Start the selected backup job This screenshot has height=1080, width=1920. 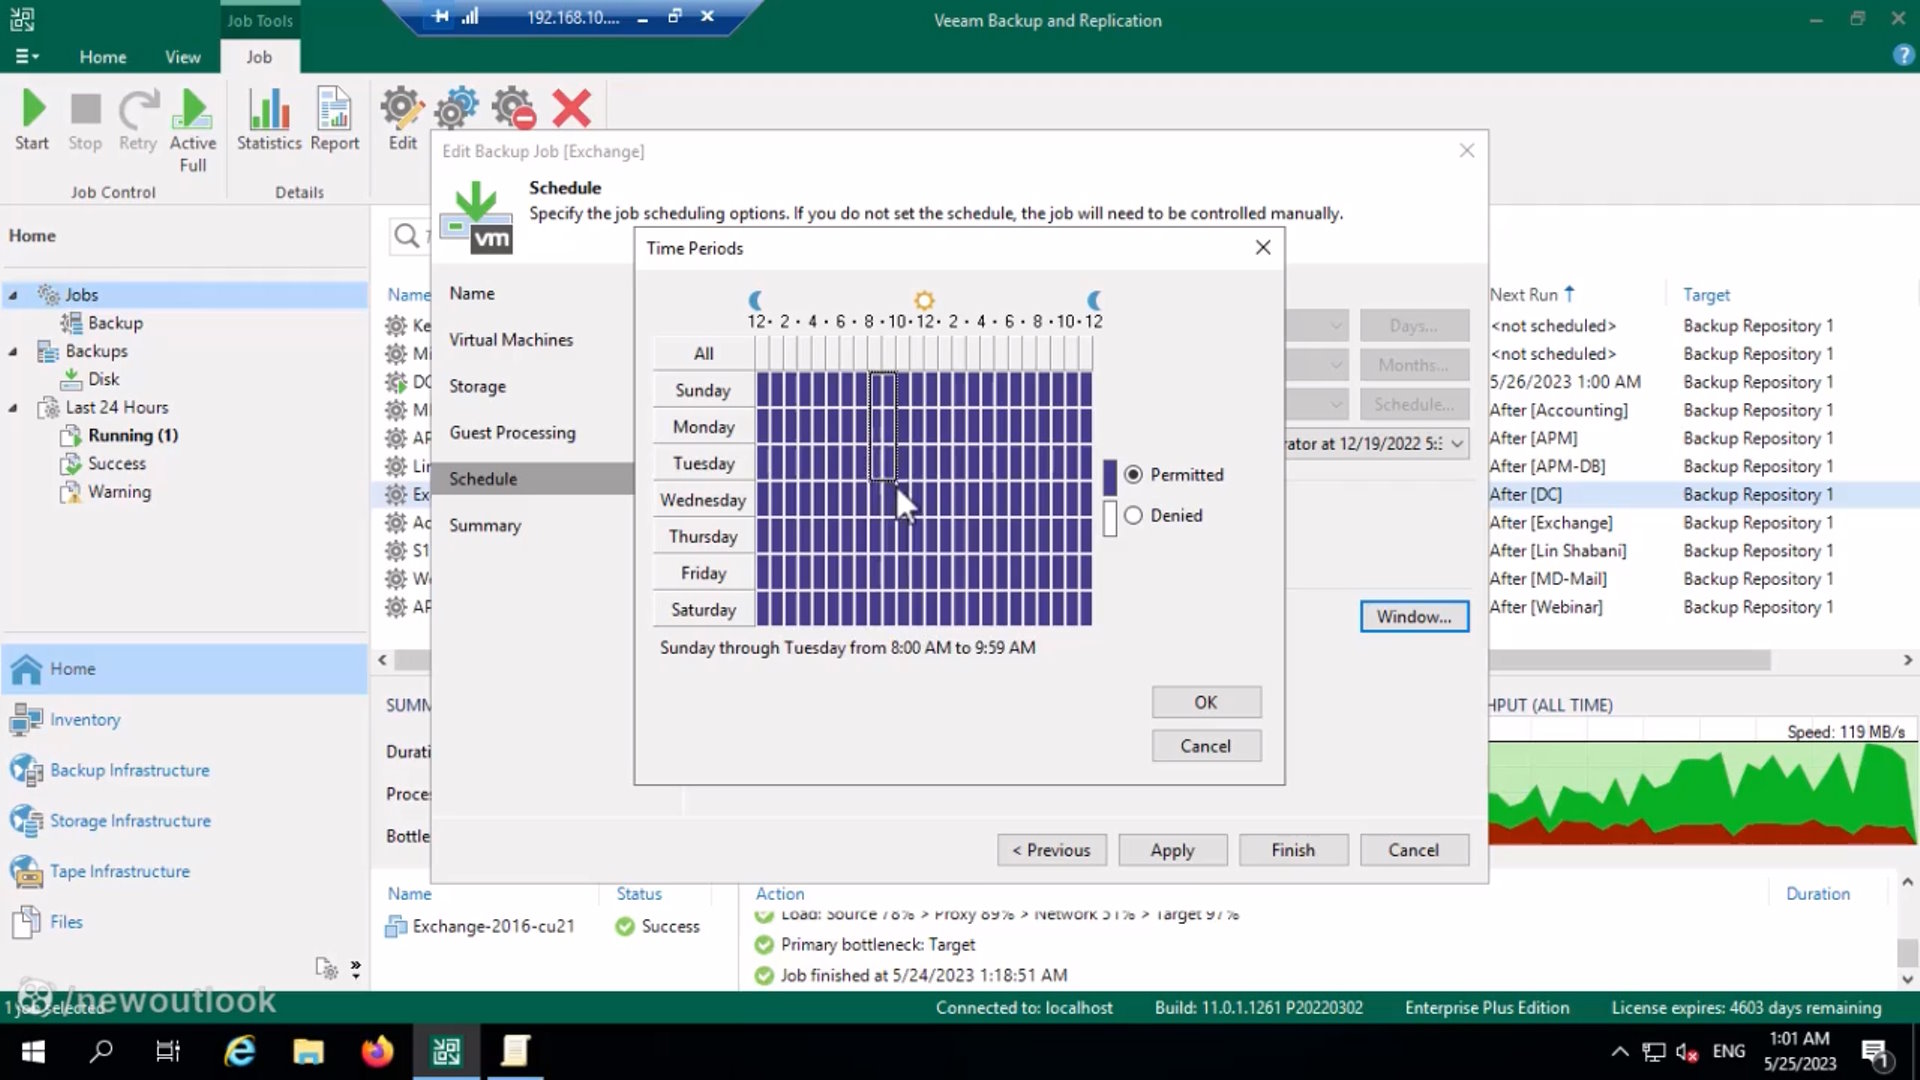pos(32,120)
